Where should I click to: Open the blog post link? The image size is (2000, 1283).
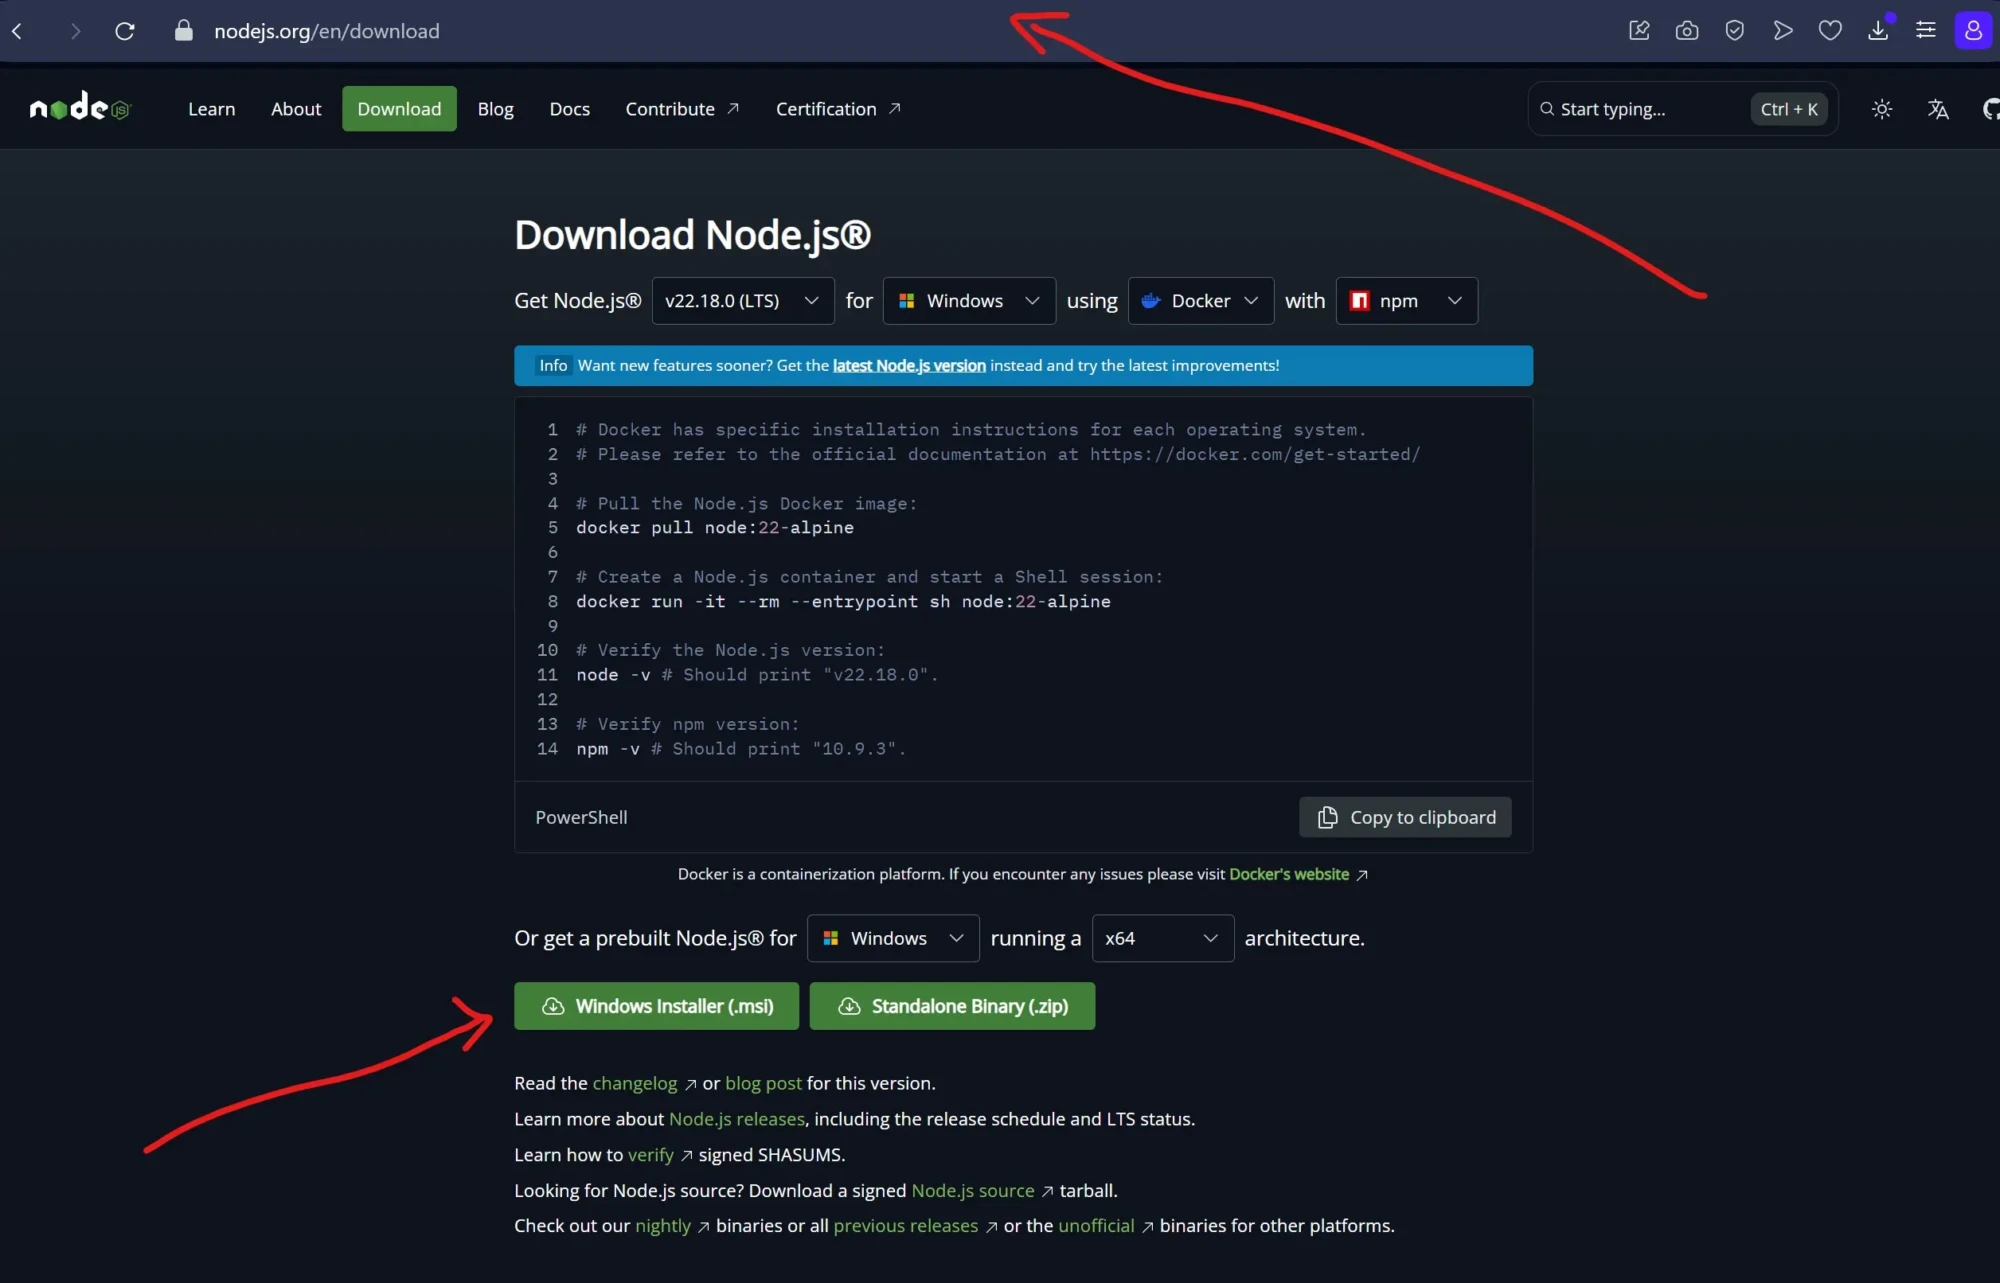coord(763,1083)
